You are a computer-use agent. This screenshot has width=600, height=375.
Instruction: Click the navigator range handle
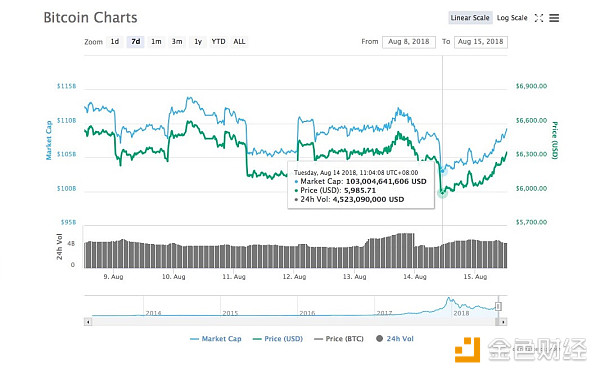click(498, 306)
